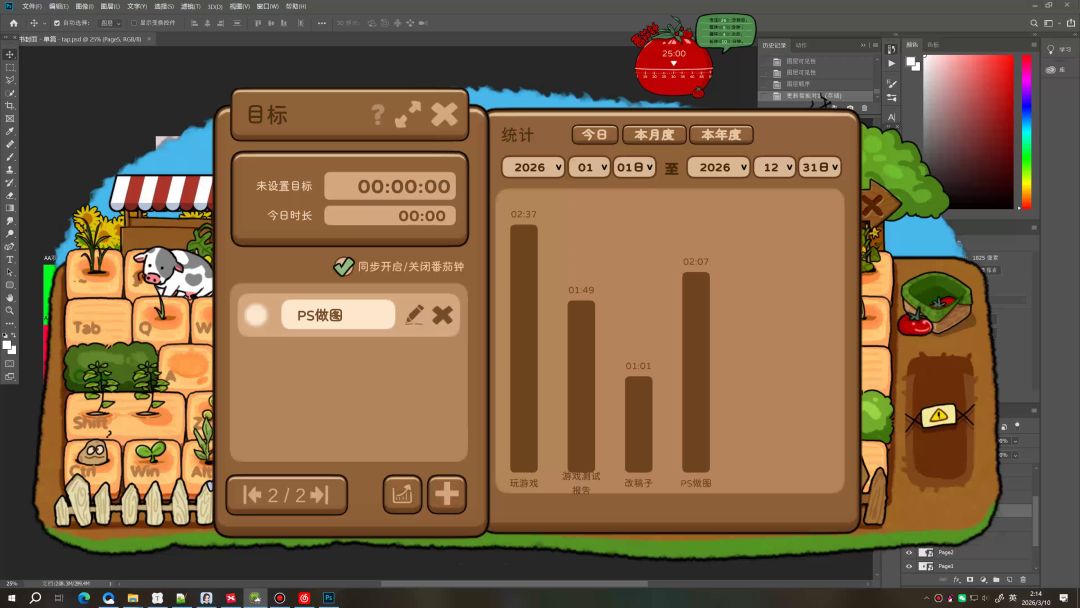Click the play actions panel icon
This screenshot has width=1080, height=608.
coord(891,63)
